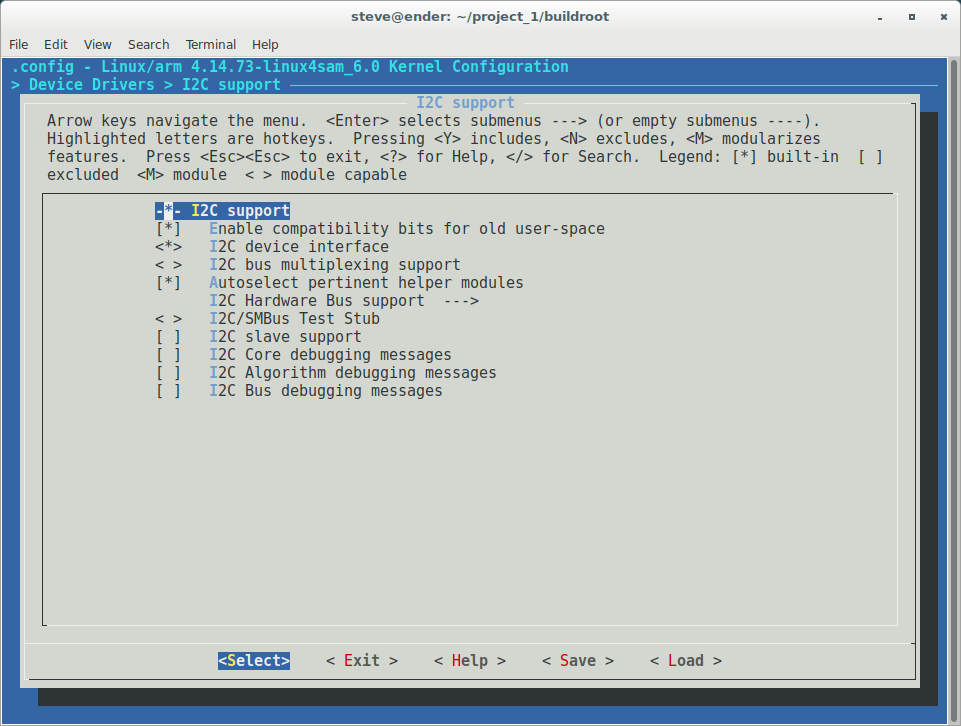
Task: Open the View menu
Action: 97,44
